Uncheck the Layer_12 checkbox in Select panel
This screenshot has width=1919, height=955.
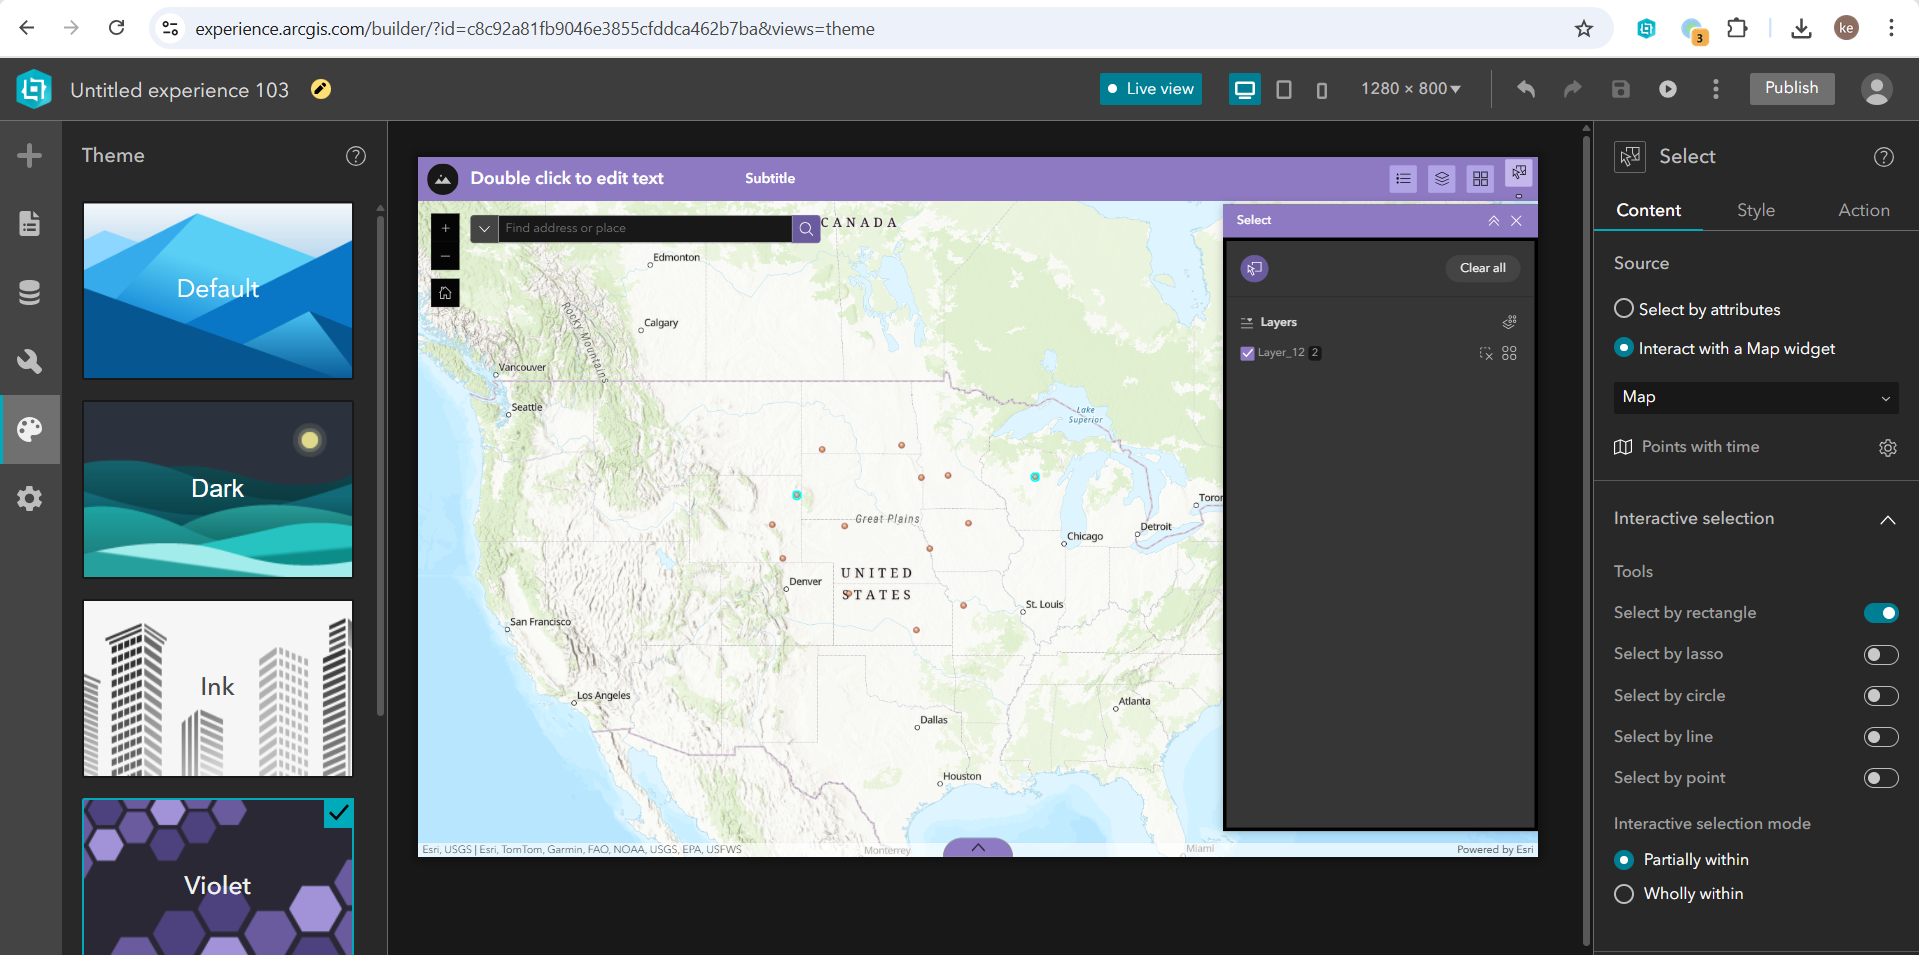(x=1247, y=353)
